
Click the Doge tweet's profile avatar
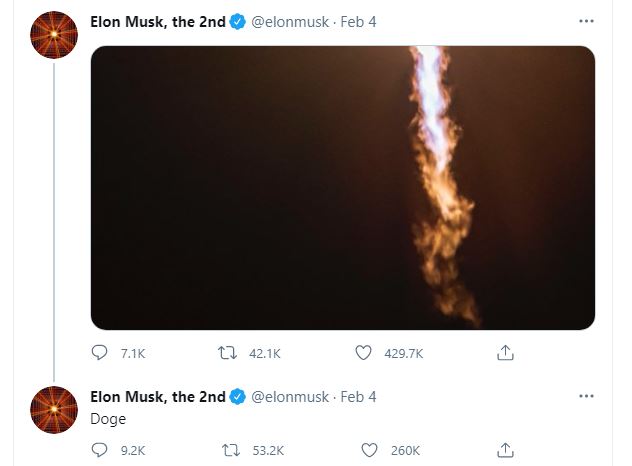click(54, 410)
